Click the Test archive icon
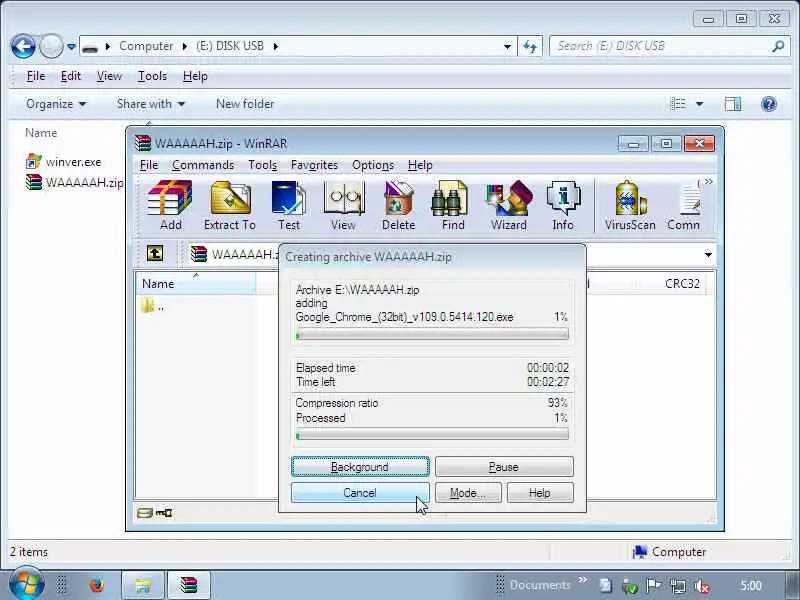Image resolution: width=800 pixels, height=600 pixels. (288, 206)
